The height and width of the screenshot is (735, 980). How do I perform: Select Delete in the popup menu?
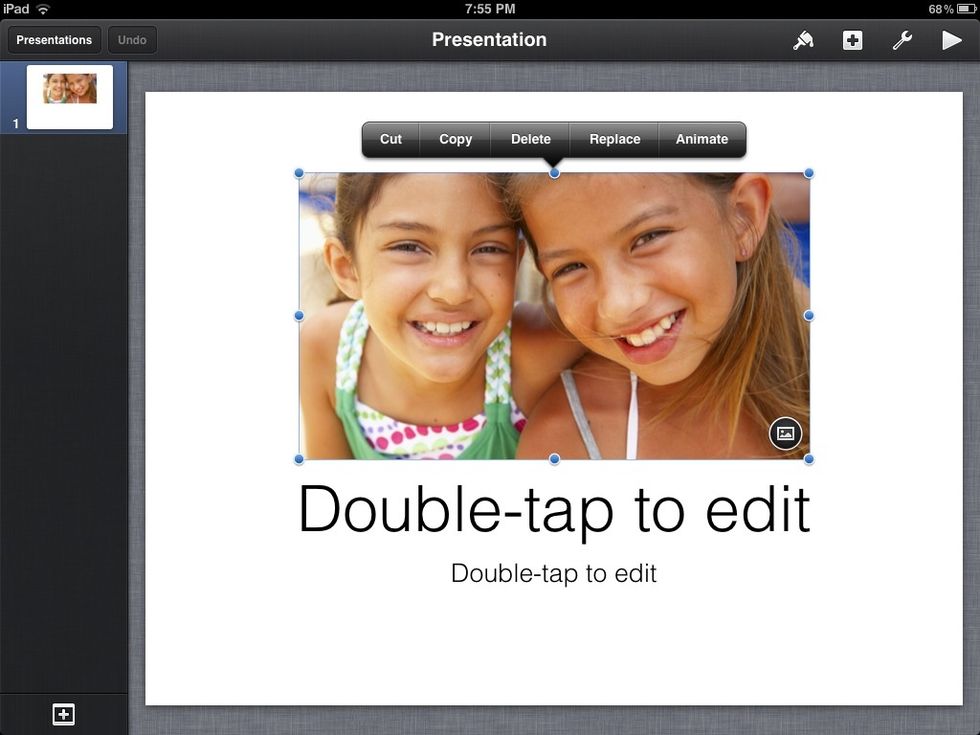click(530, 139)
